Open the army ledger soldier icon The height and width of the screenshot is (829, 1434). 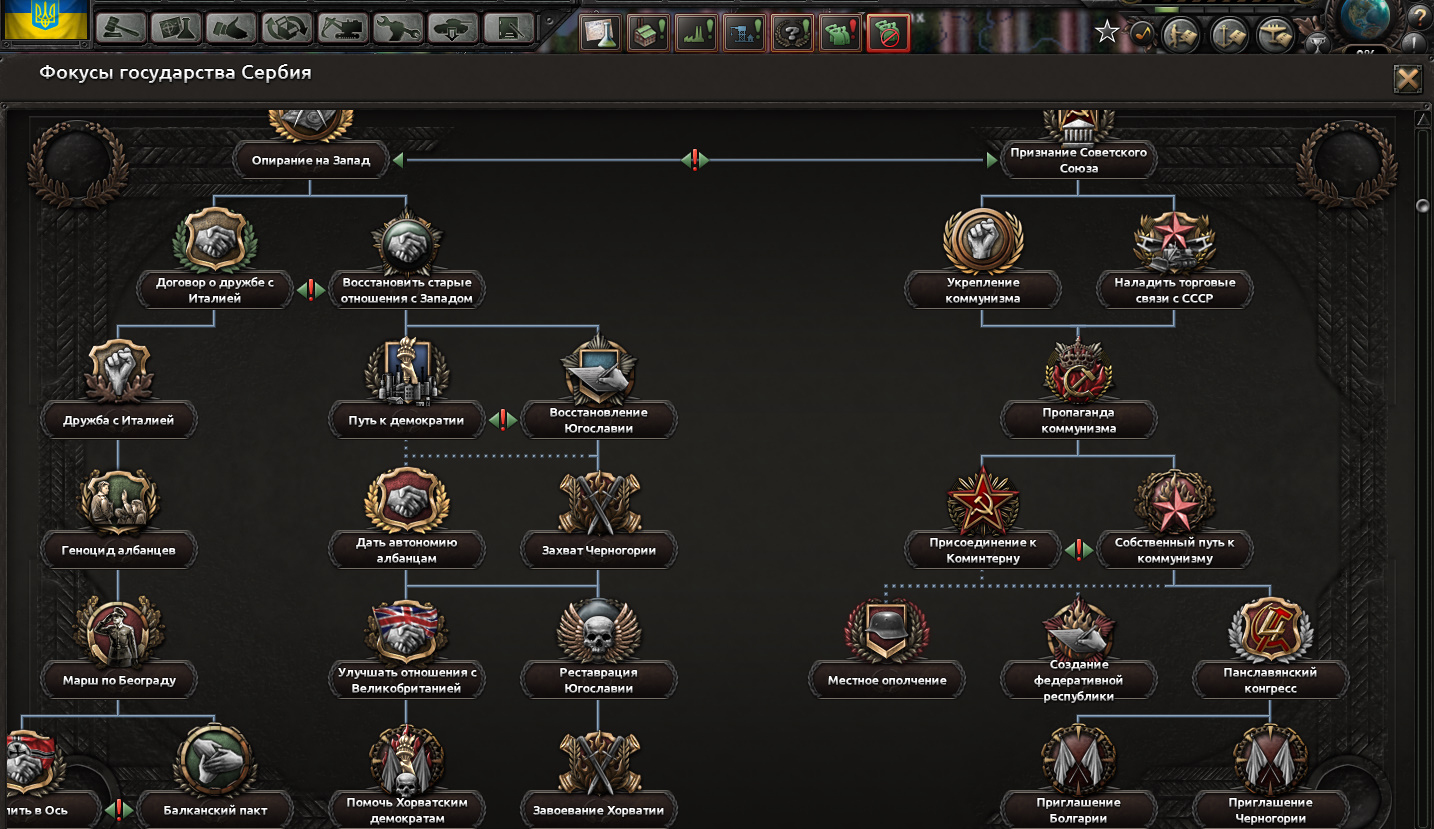click(1181, 35)
